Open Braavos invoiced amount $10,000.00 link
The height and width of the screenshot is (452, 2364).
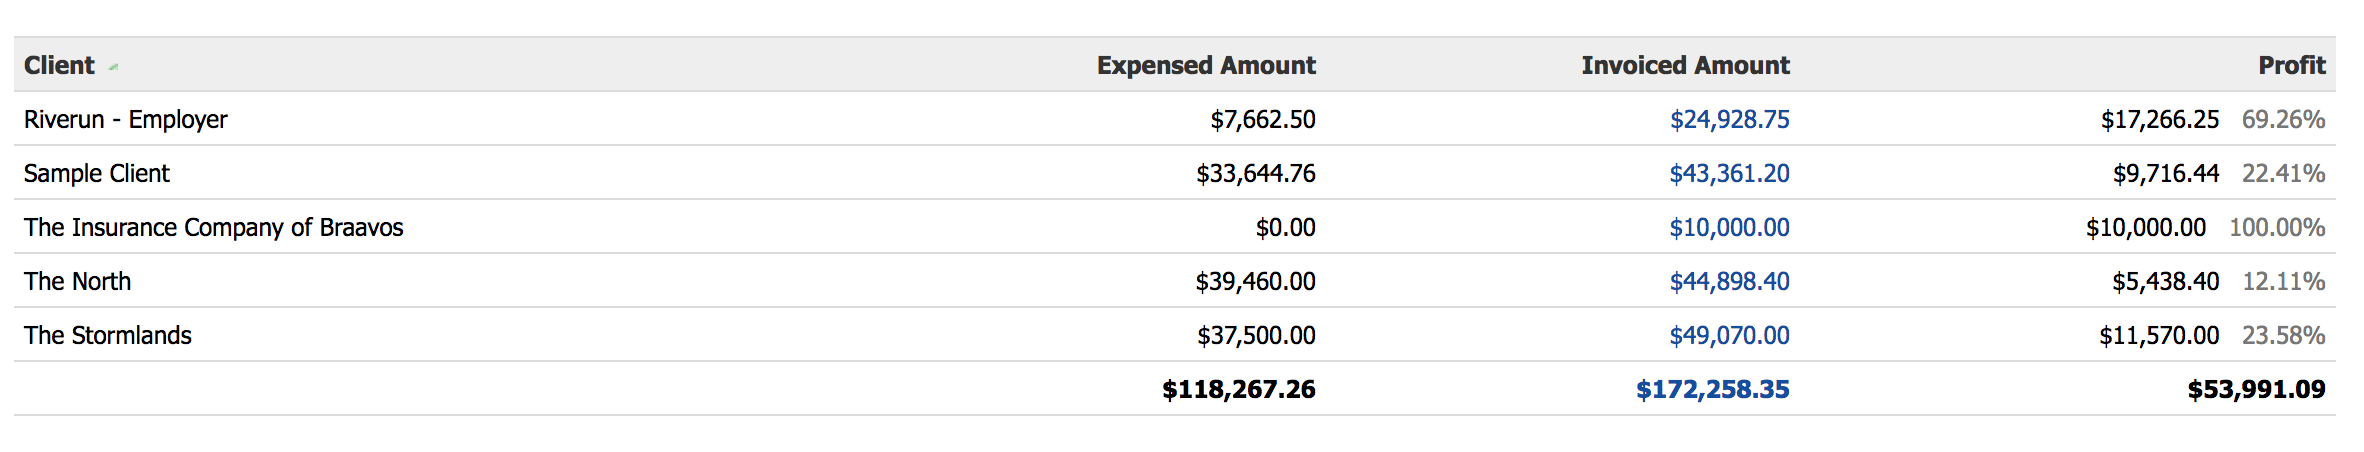[1729, 227]
